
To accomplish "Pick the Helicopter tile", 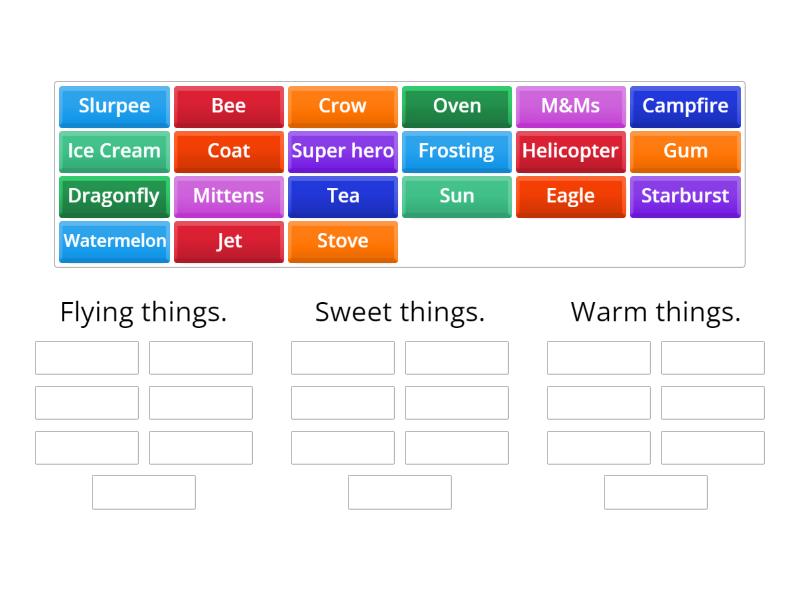I will pyautogui.click(x=570, y=151).
